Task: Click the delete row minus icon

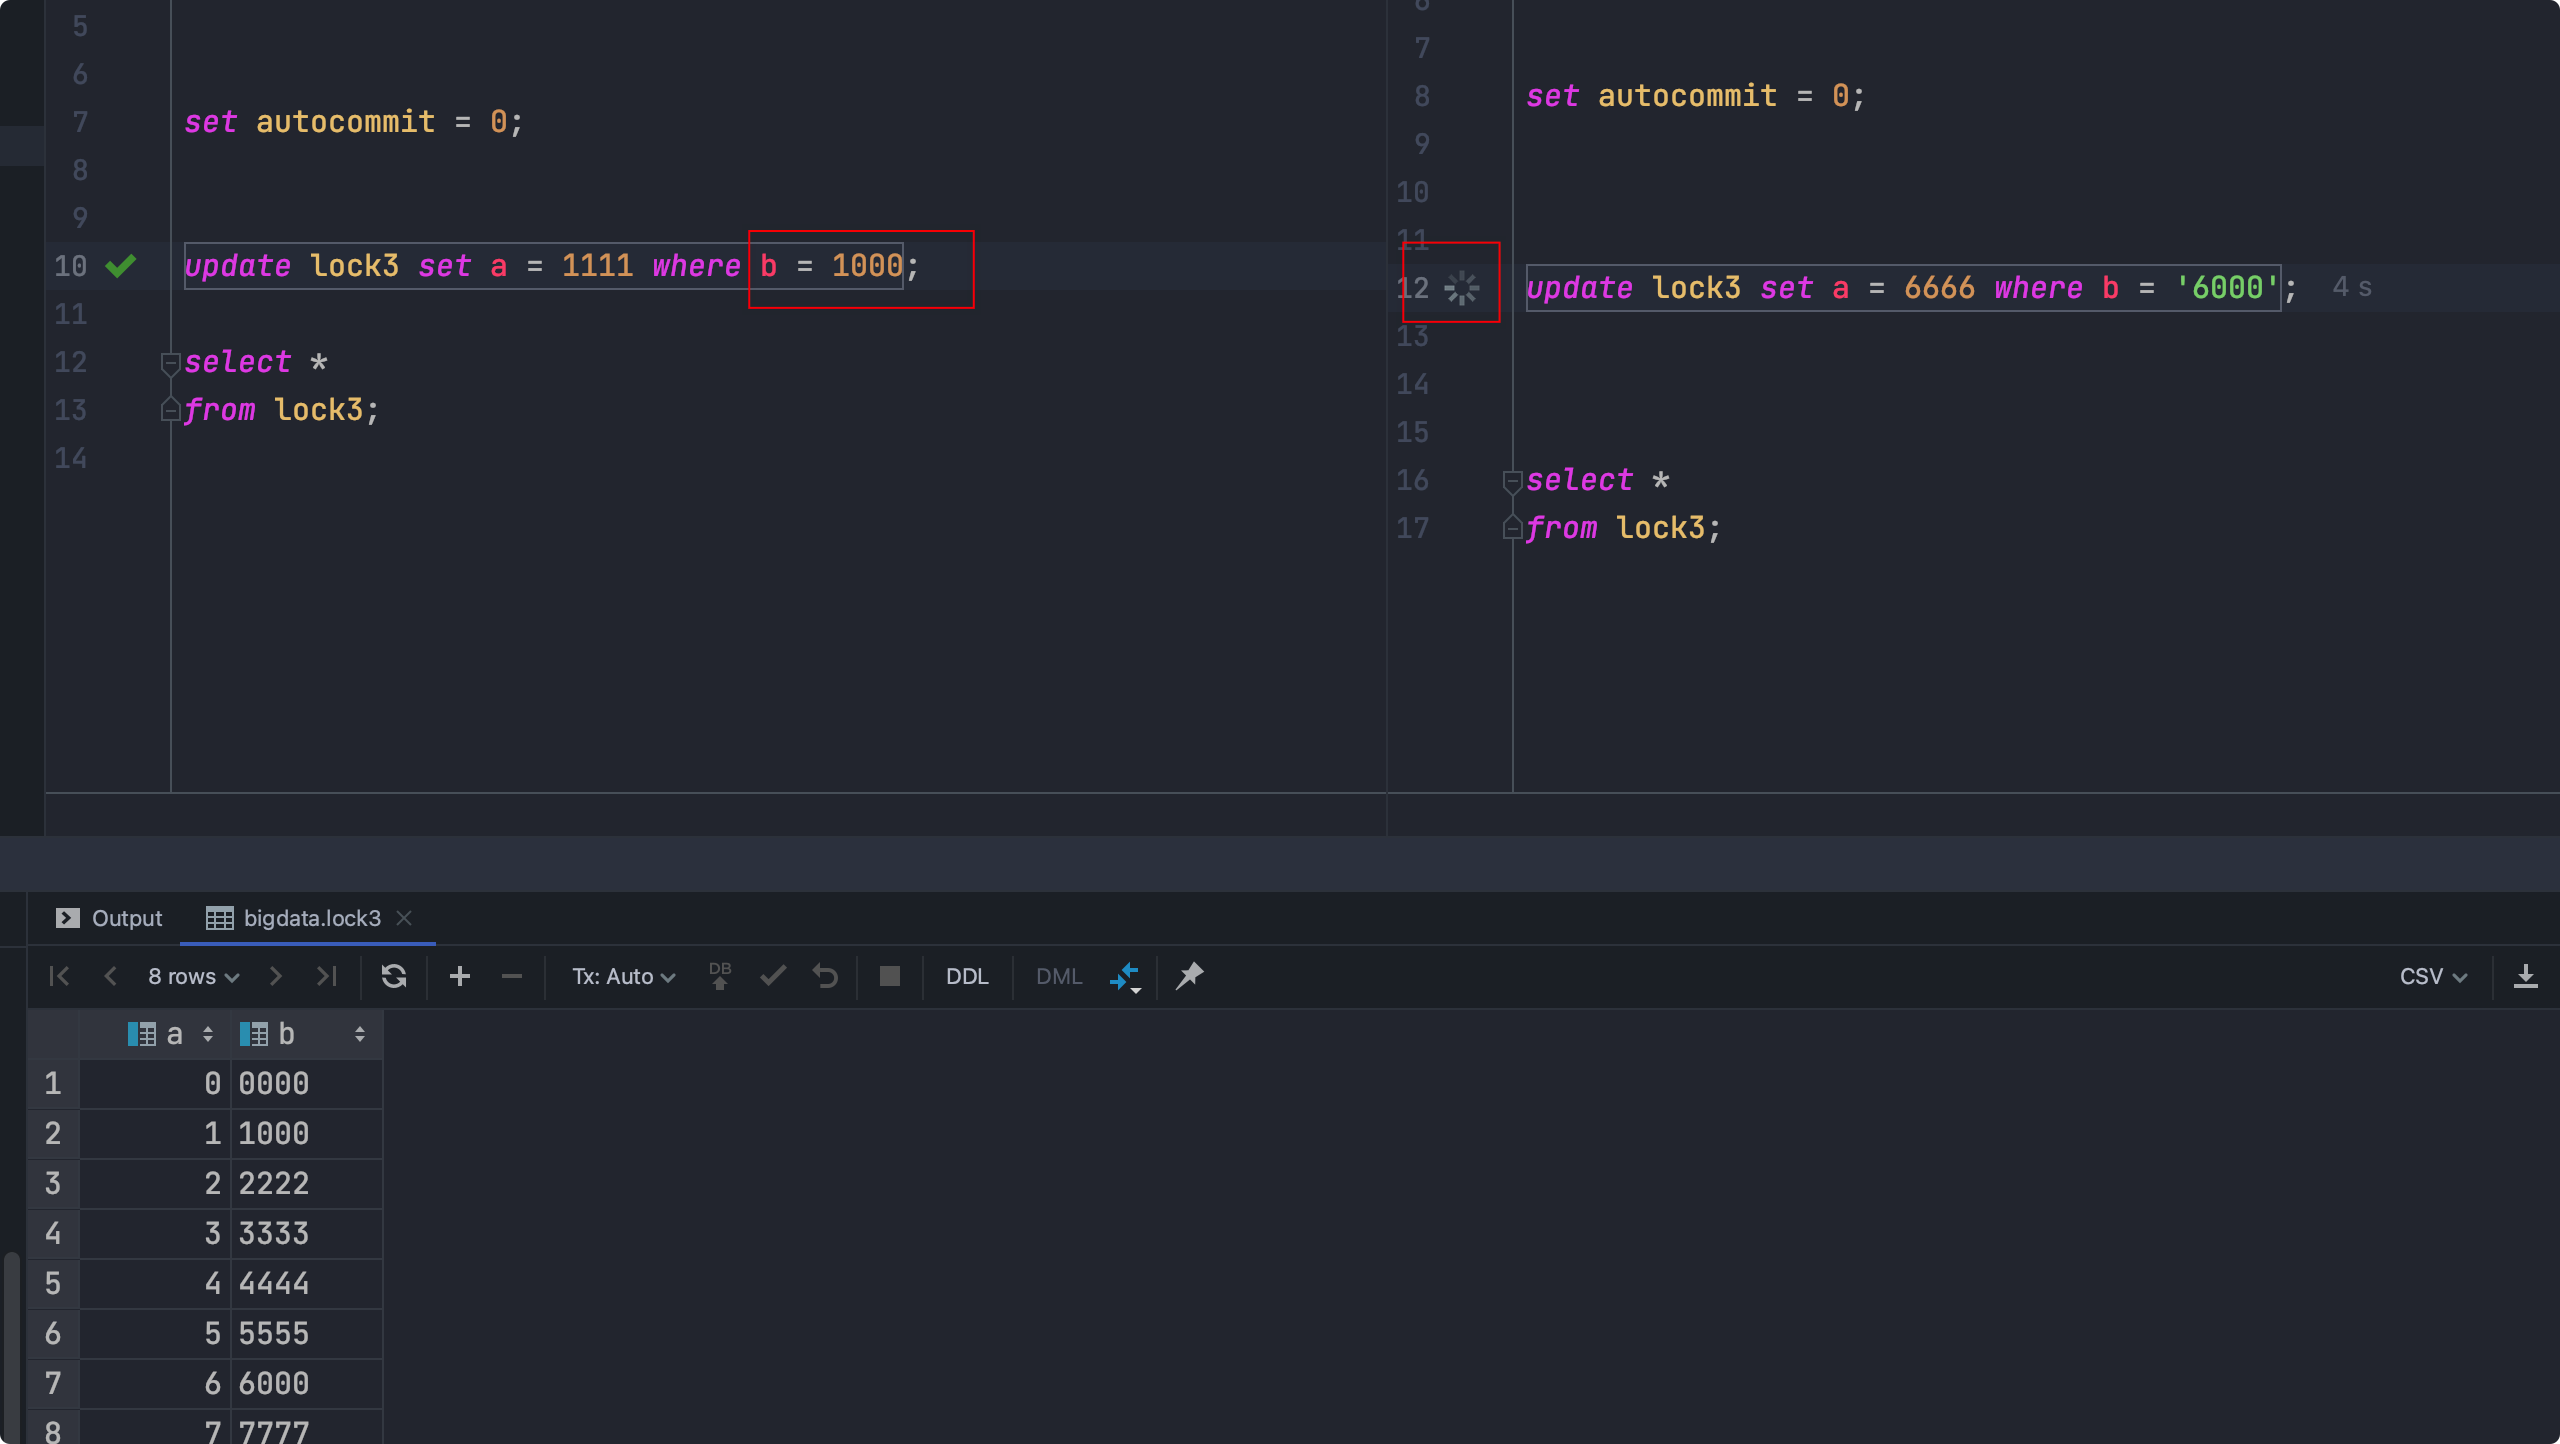Action: pos(511,976)
